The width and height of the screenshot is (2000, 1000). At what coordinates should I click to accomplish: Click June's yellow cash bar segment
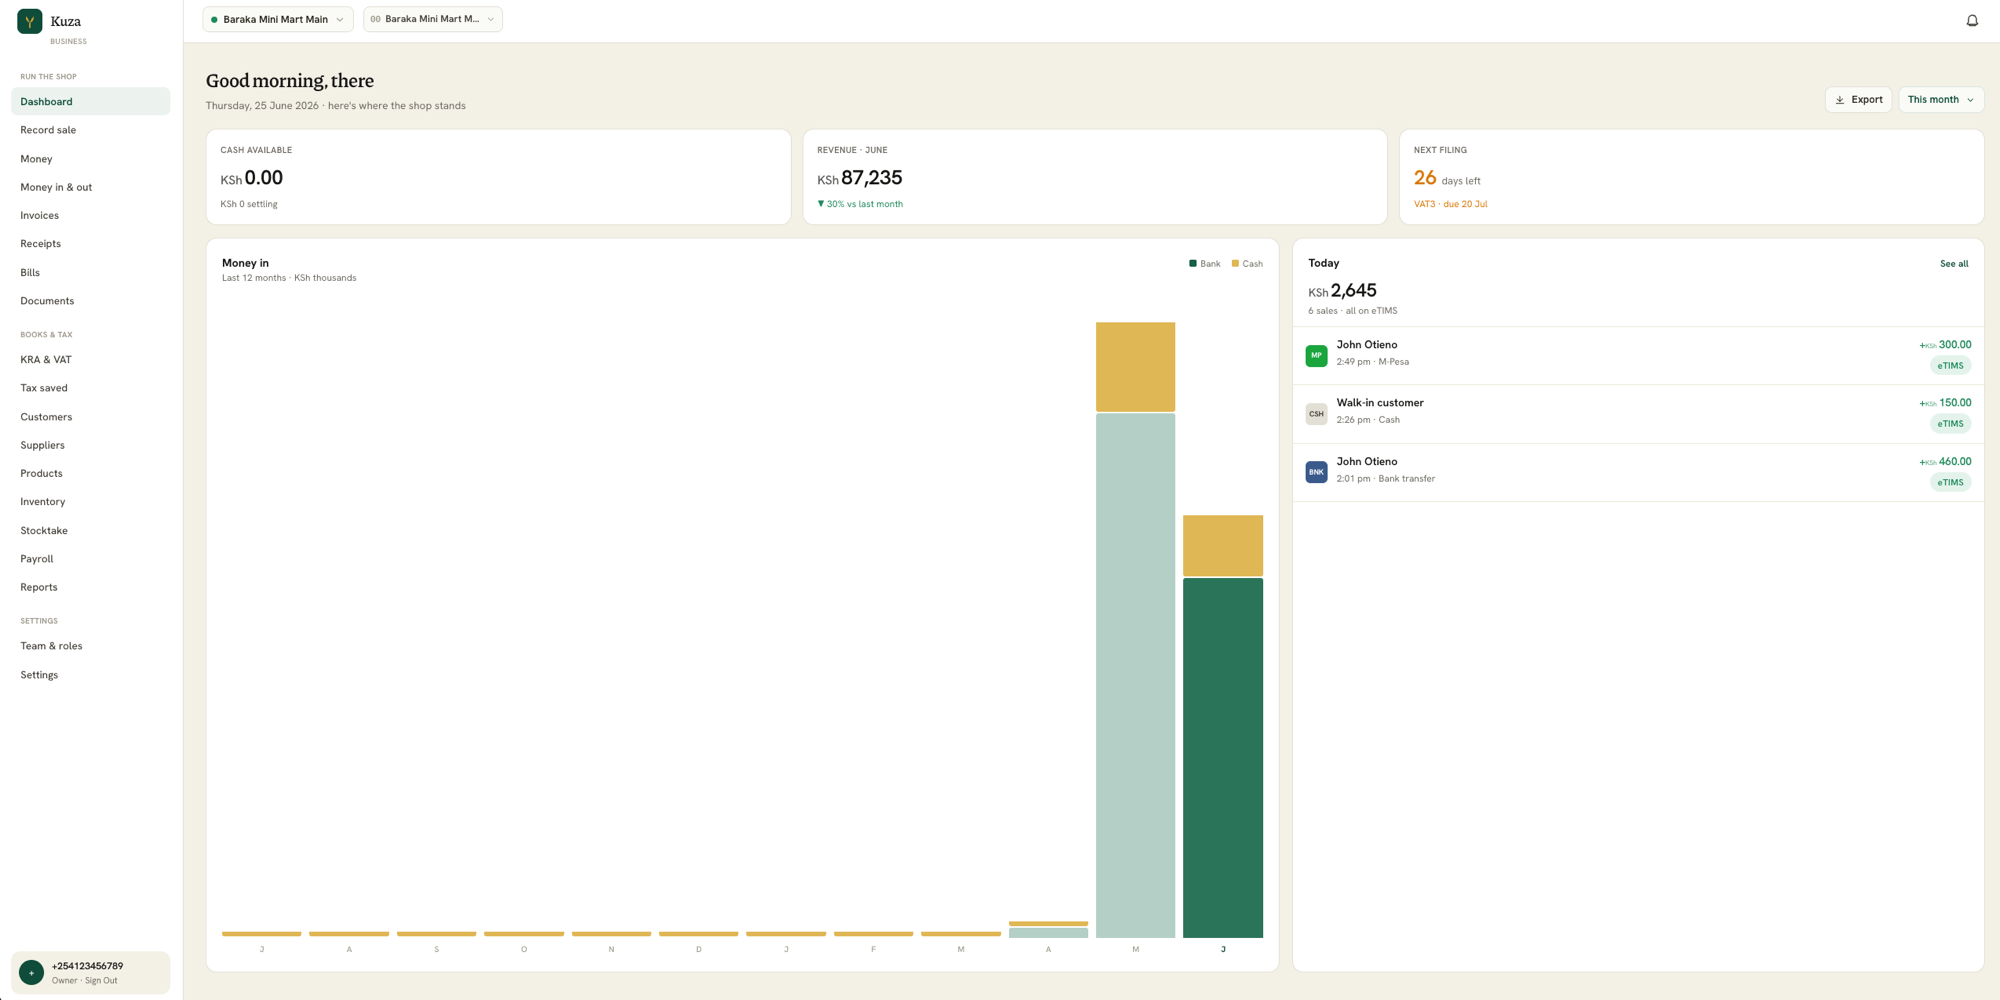1223,546
